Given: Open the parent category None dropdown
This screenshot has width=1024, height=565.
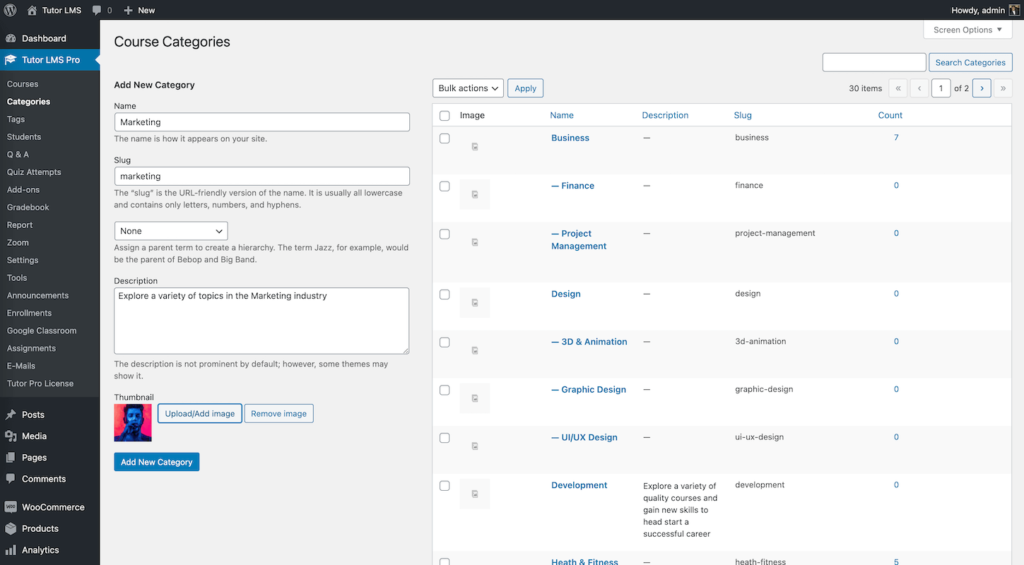Looking at the screenshot, I should [170, 231].
